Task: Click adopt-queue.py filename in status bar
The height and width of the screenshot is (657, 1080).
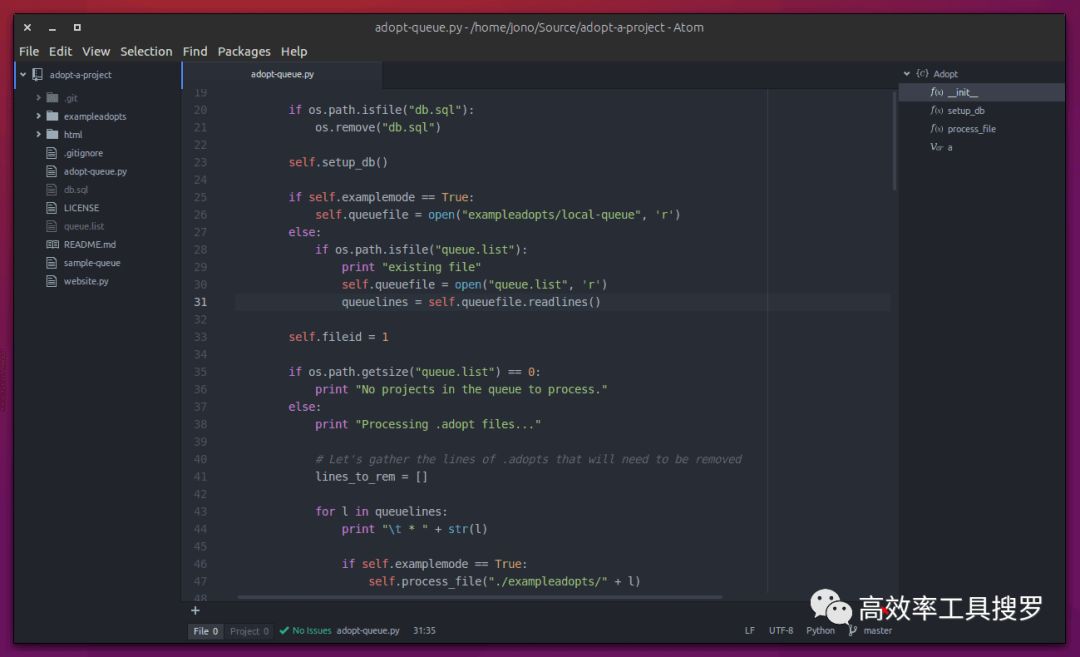Action: tap(368, 630)
